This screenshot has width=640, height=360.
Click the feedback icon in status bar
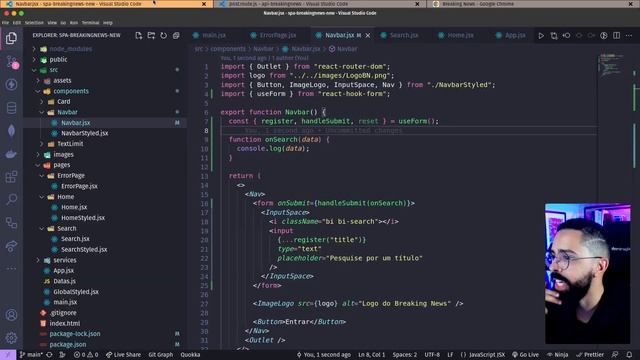(615, 355)
